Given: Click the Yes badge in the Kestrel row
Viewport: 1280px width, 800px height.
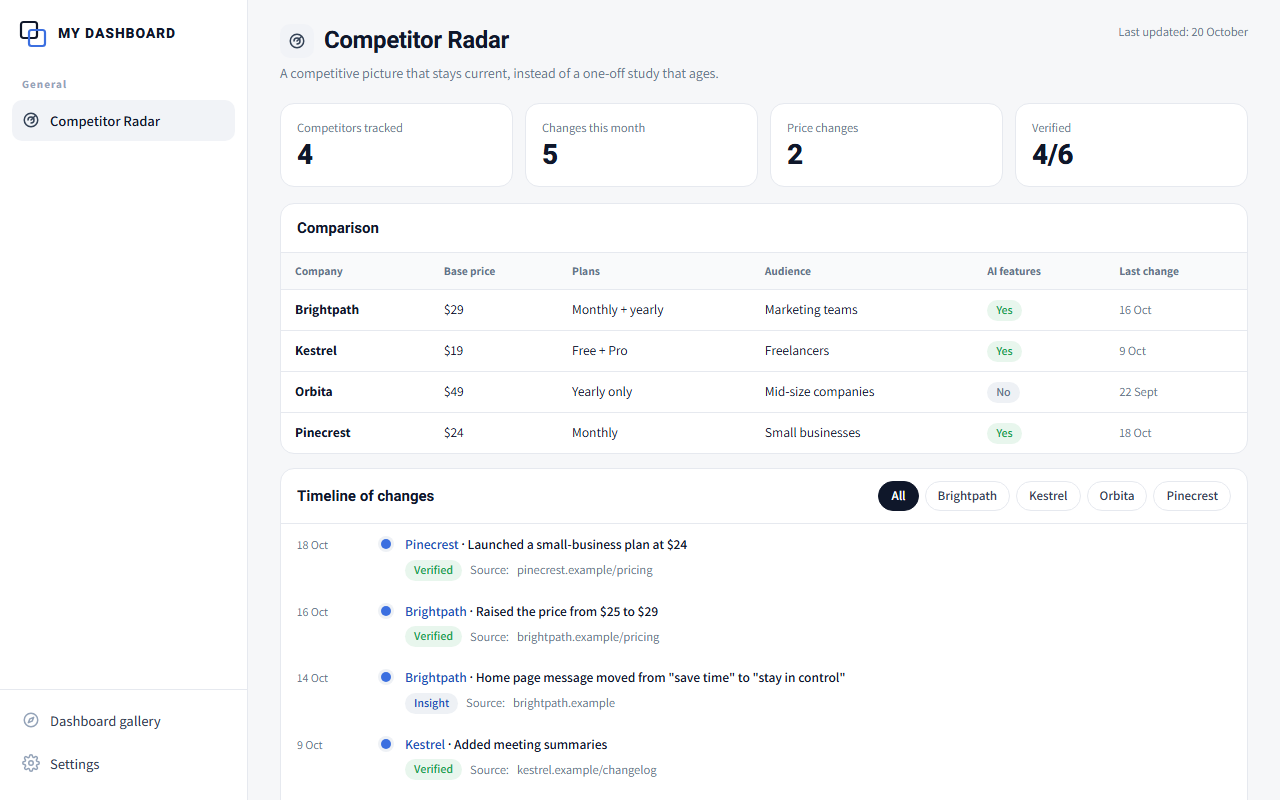Looking at the screenshot, I should pos(1004,351).
